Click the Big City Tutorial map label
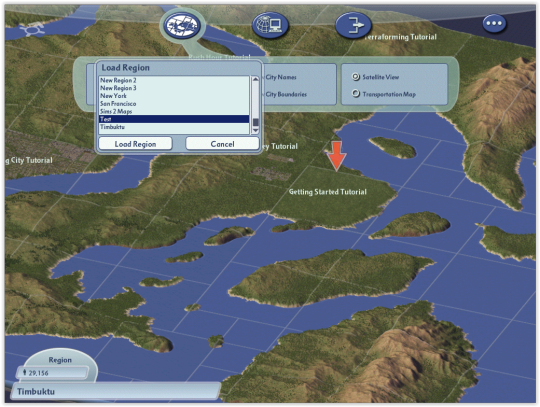This screenshot has height=407, width=540. 29,160
